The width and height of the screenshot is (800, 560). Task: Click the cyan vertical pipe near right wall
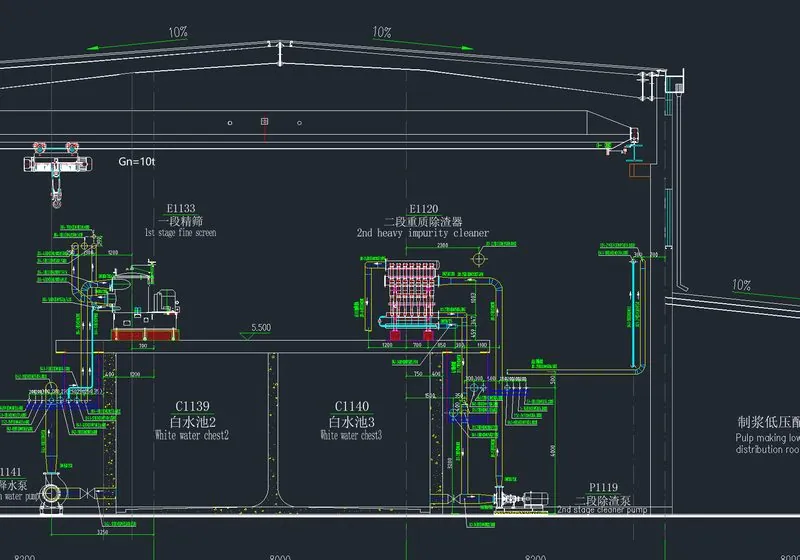point(633,313)
